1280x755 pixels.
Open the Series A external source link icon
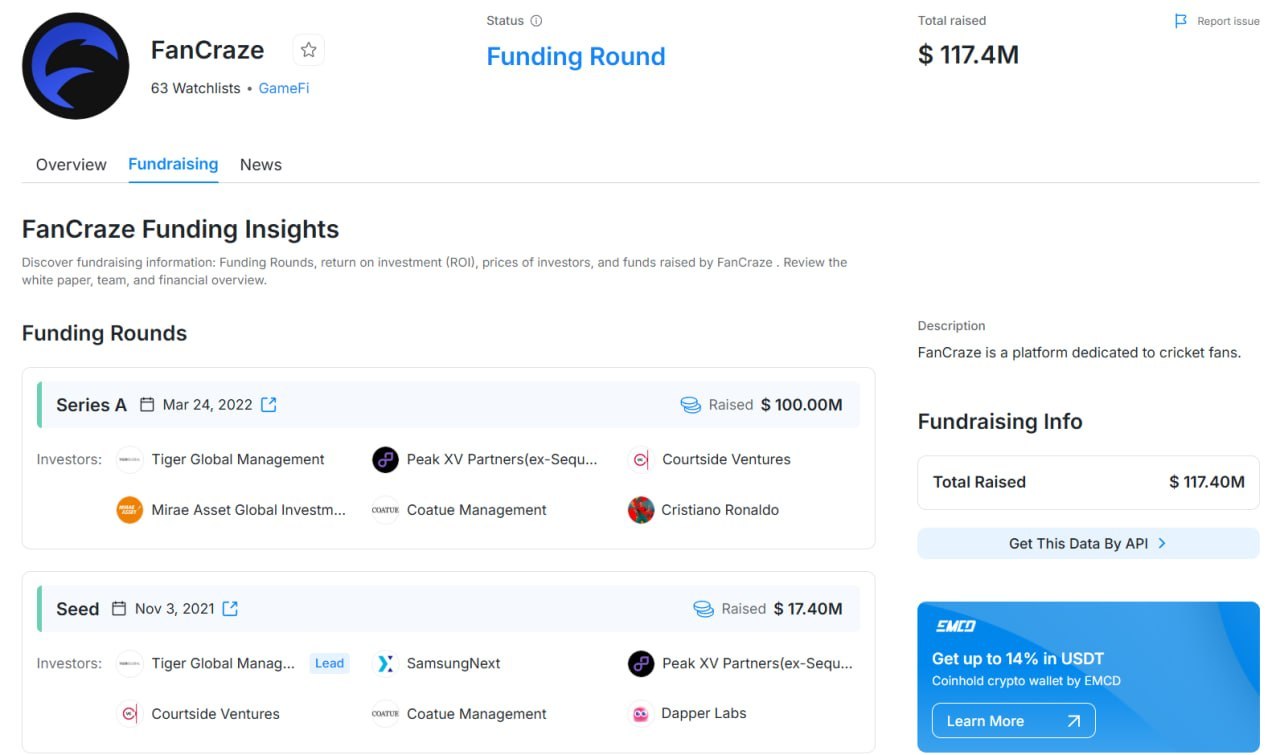pos(269,404)
